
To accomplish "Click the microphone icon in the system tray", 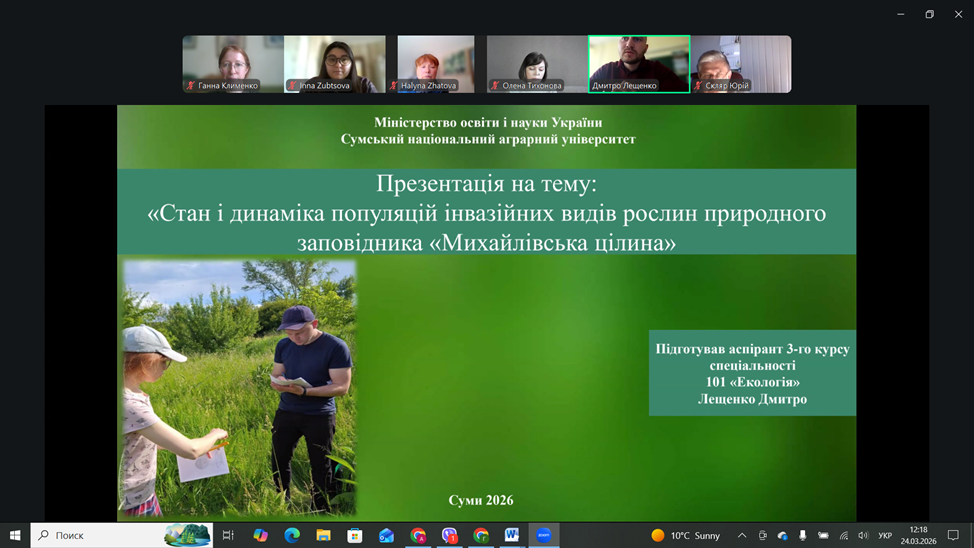I will point(802,535).
